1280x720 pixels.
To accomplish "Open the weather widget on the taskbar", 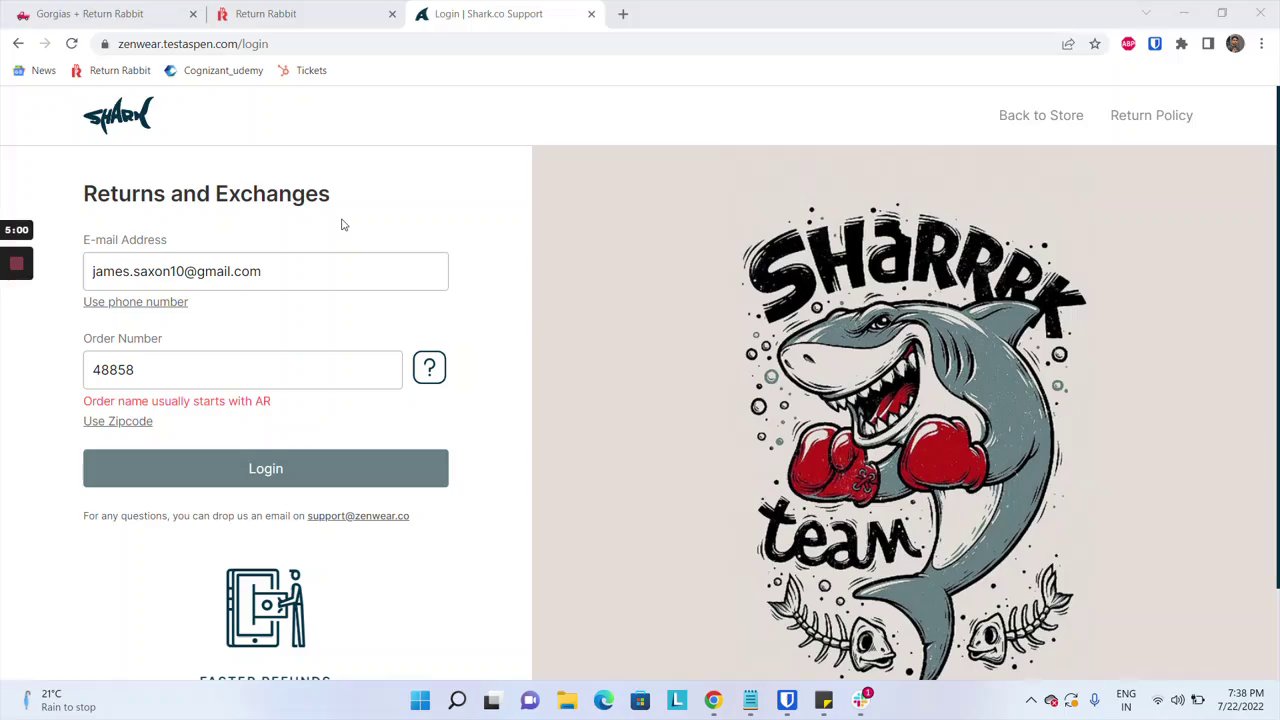I will pos(56,700).
